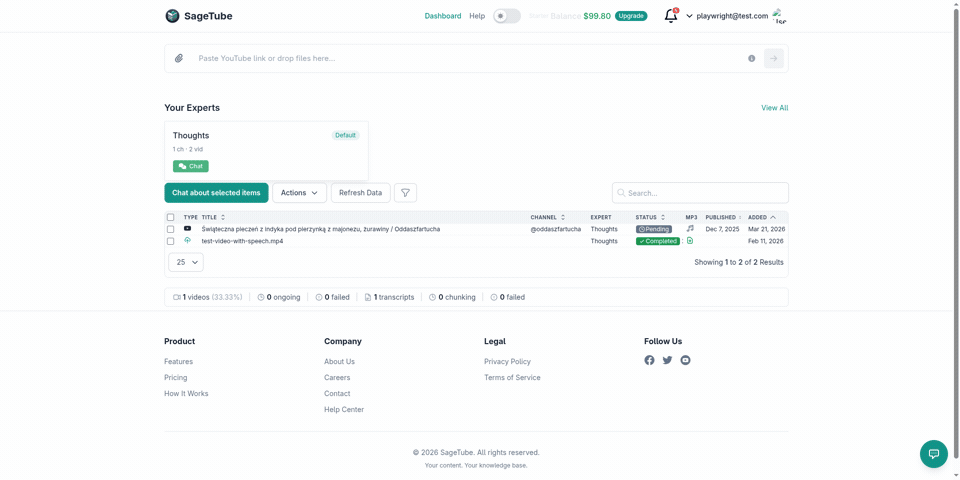Click the user avatar image

pos(779,16)
